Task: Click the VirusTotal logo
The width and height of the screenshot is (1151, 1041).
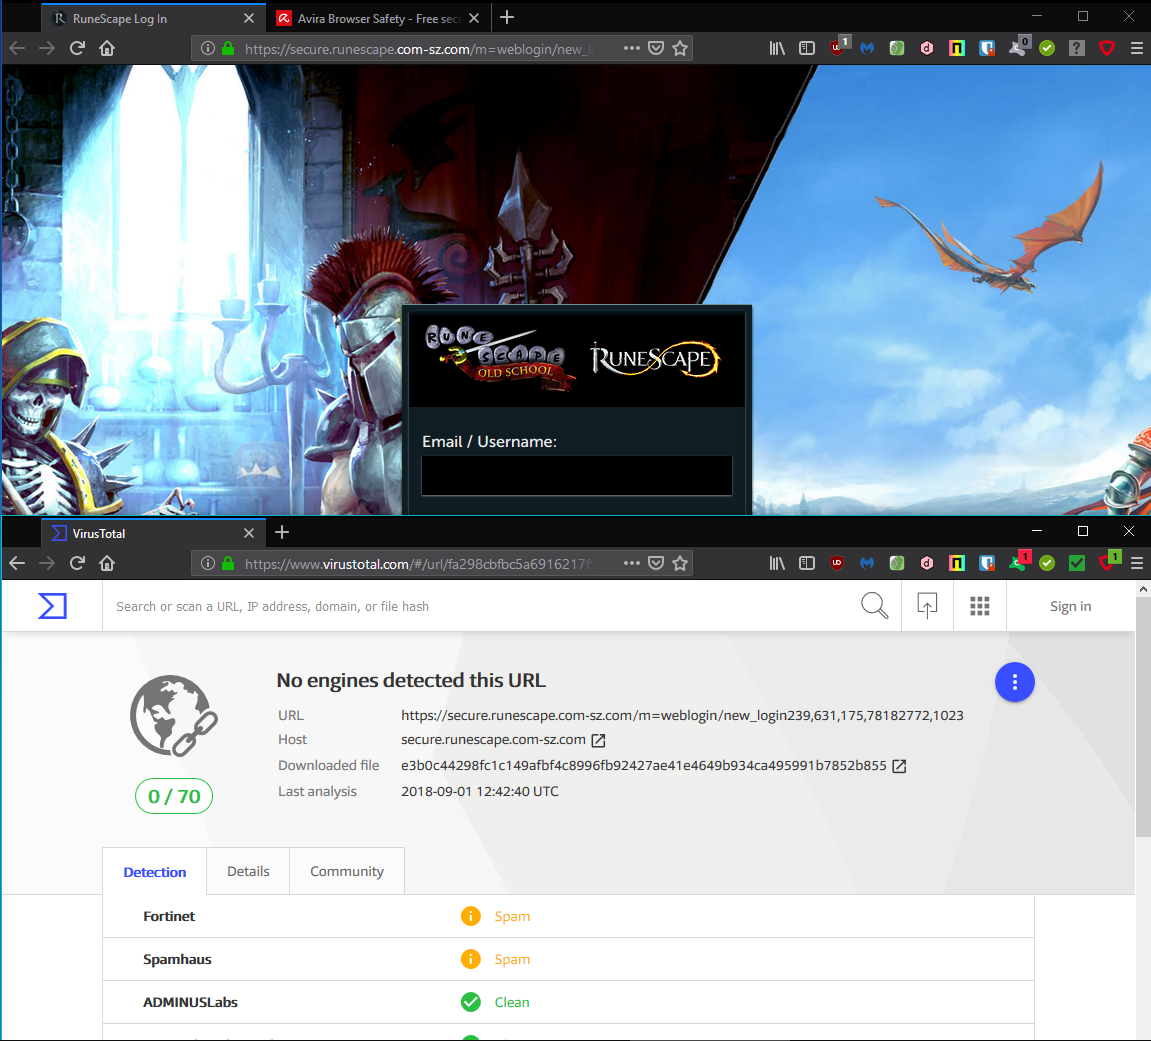Action: [52, 606]
